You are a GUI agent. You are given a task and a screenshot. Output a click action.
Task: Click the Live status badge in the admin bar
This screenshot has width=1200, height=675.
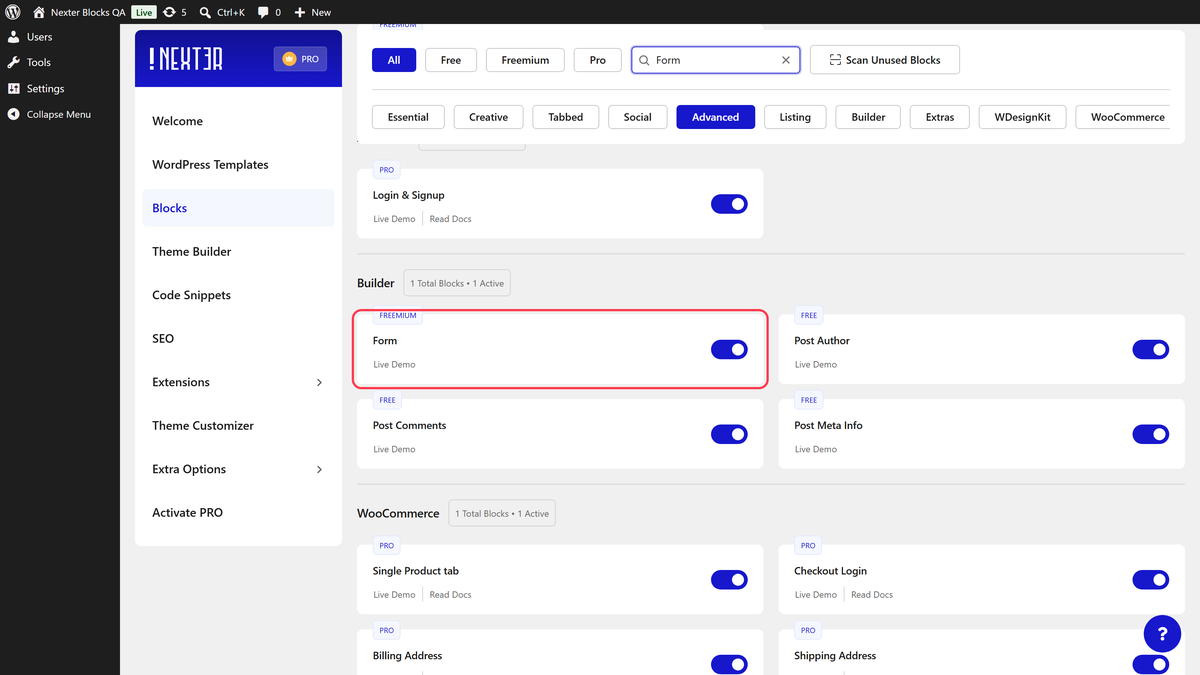tap(144, 13)
